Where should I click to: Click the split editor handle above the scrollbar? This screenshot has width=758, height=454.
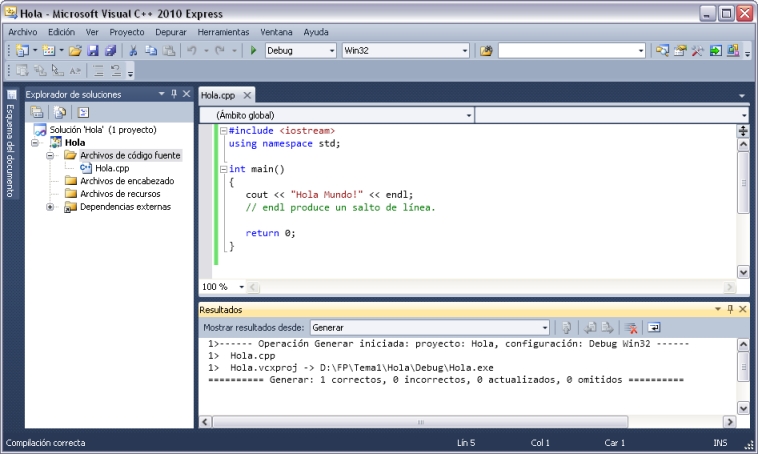(743, 131)
